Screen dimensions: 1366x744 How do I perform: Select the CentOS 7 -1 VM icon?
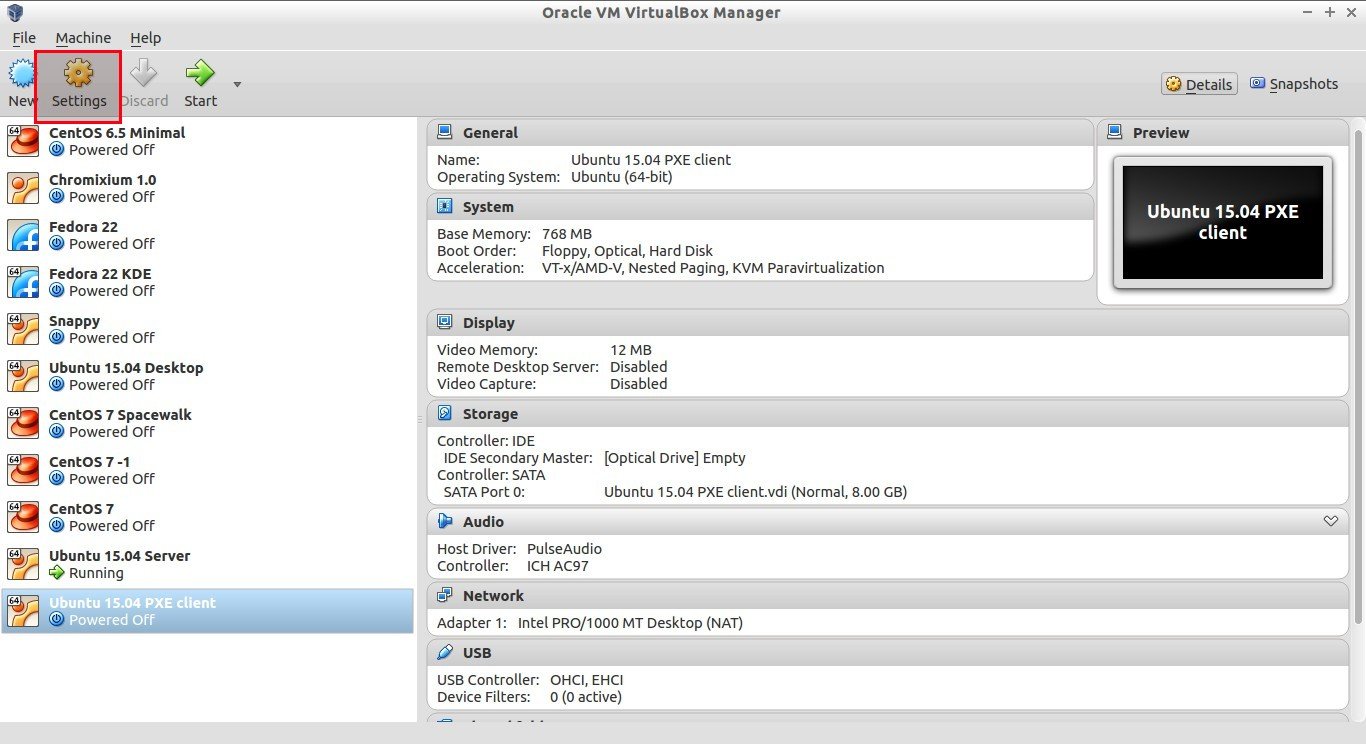[x=23, y=470]
